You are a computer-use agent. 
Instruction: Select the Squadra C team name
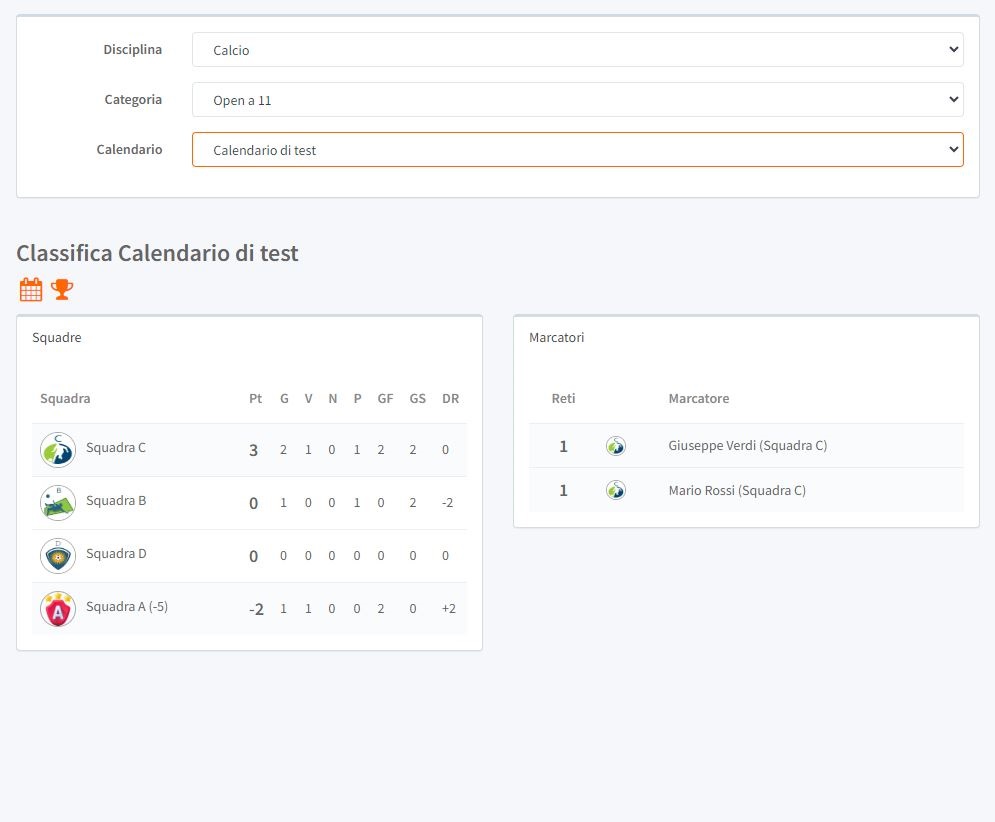click(116, 448)
